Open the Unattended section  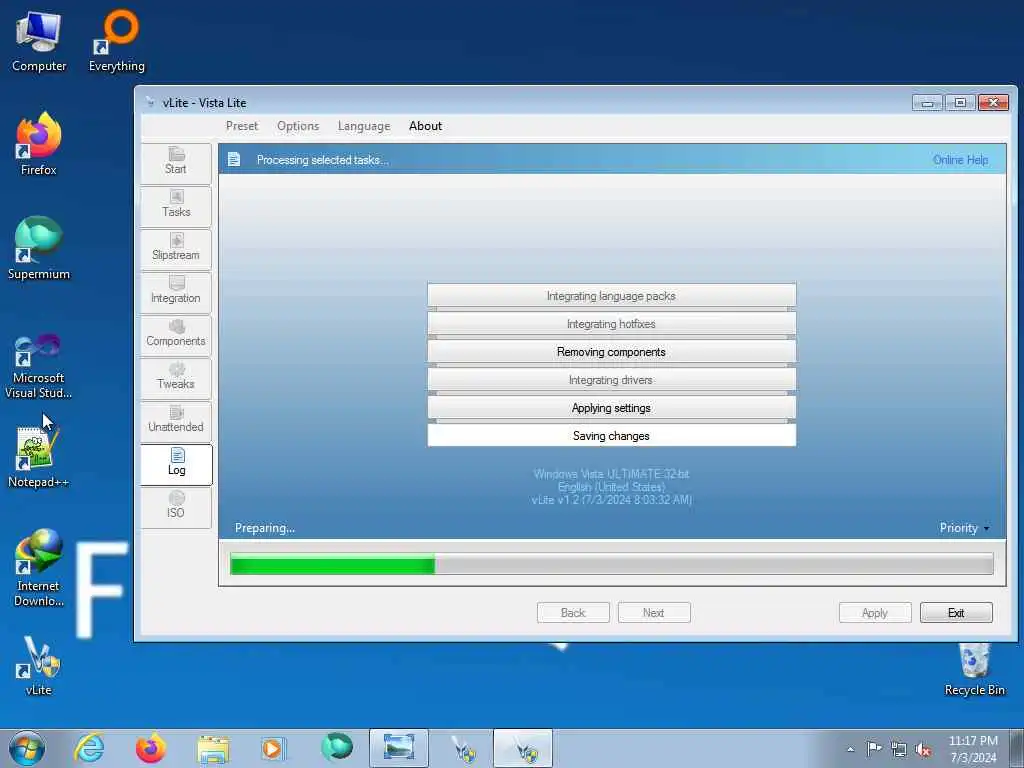pyautogui.click(x=176, y=421)
